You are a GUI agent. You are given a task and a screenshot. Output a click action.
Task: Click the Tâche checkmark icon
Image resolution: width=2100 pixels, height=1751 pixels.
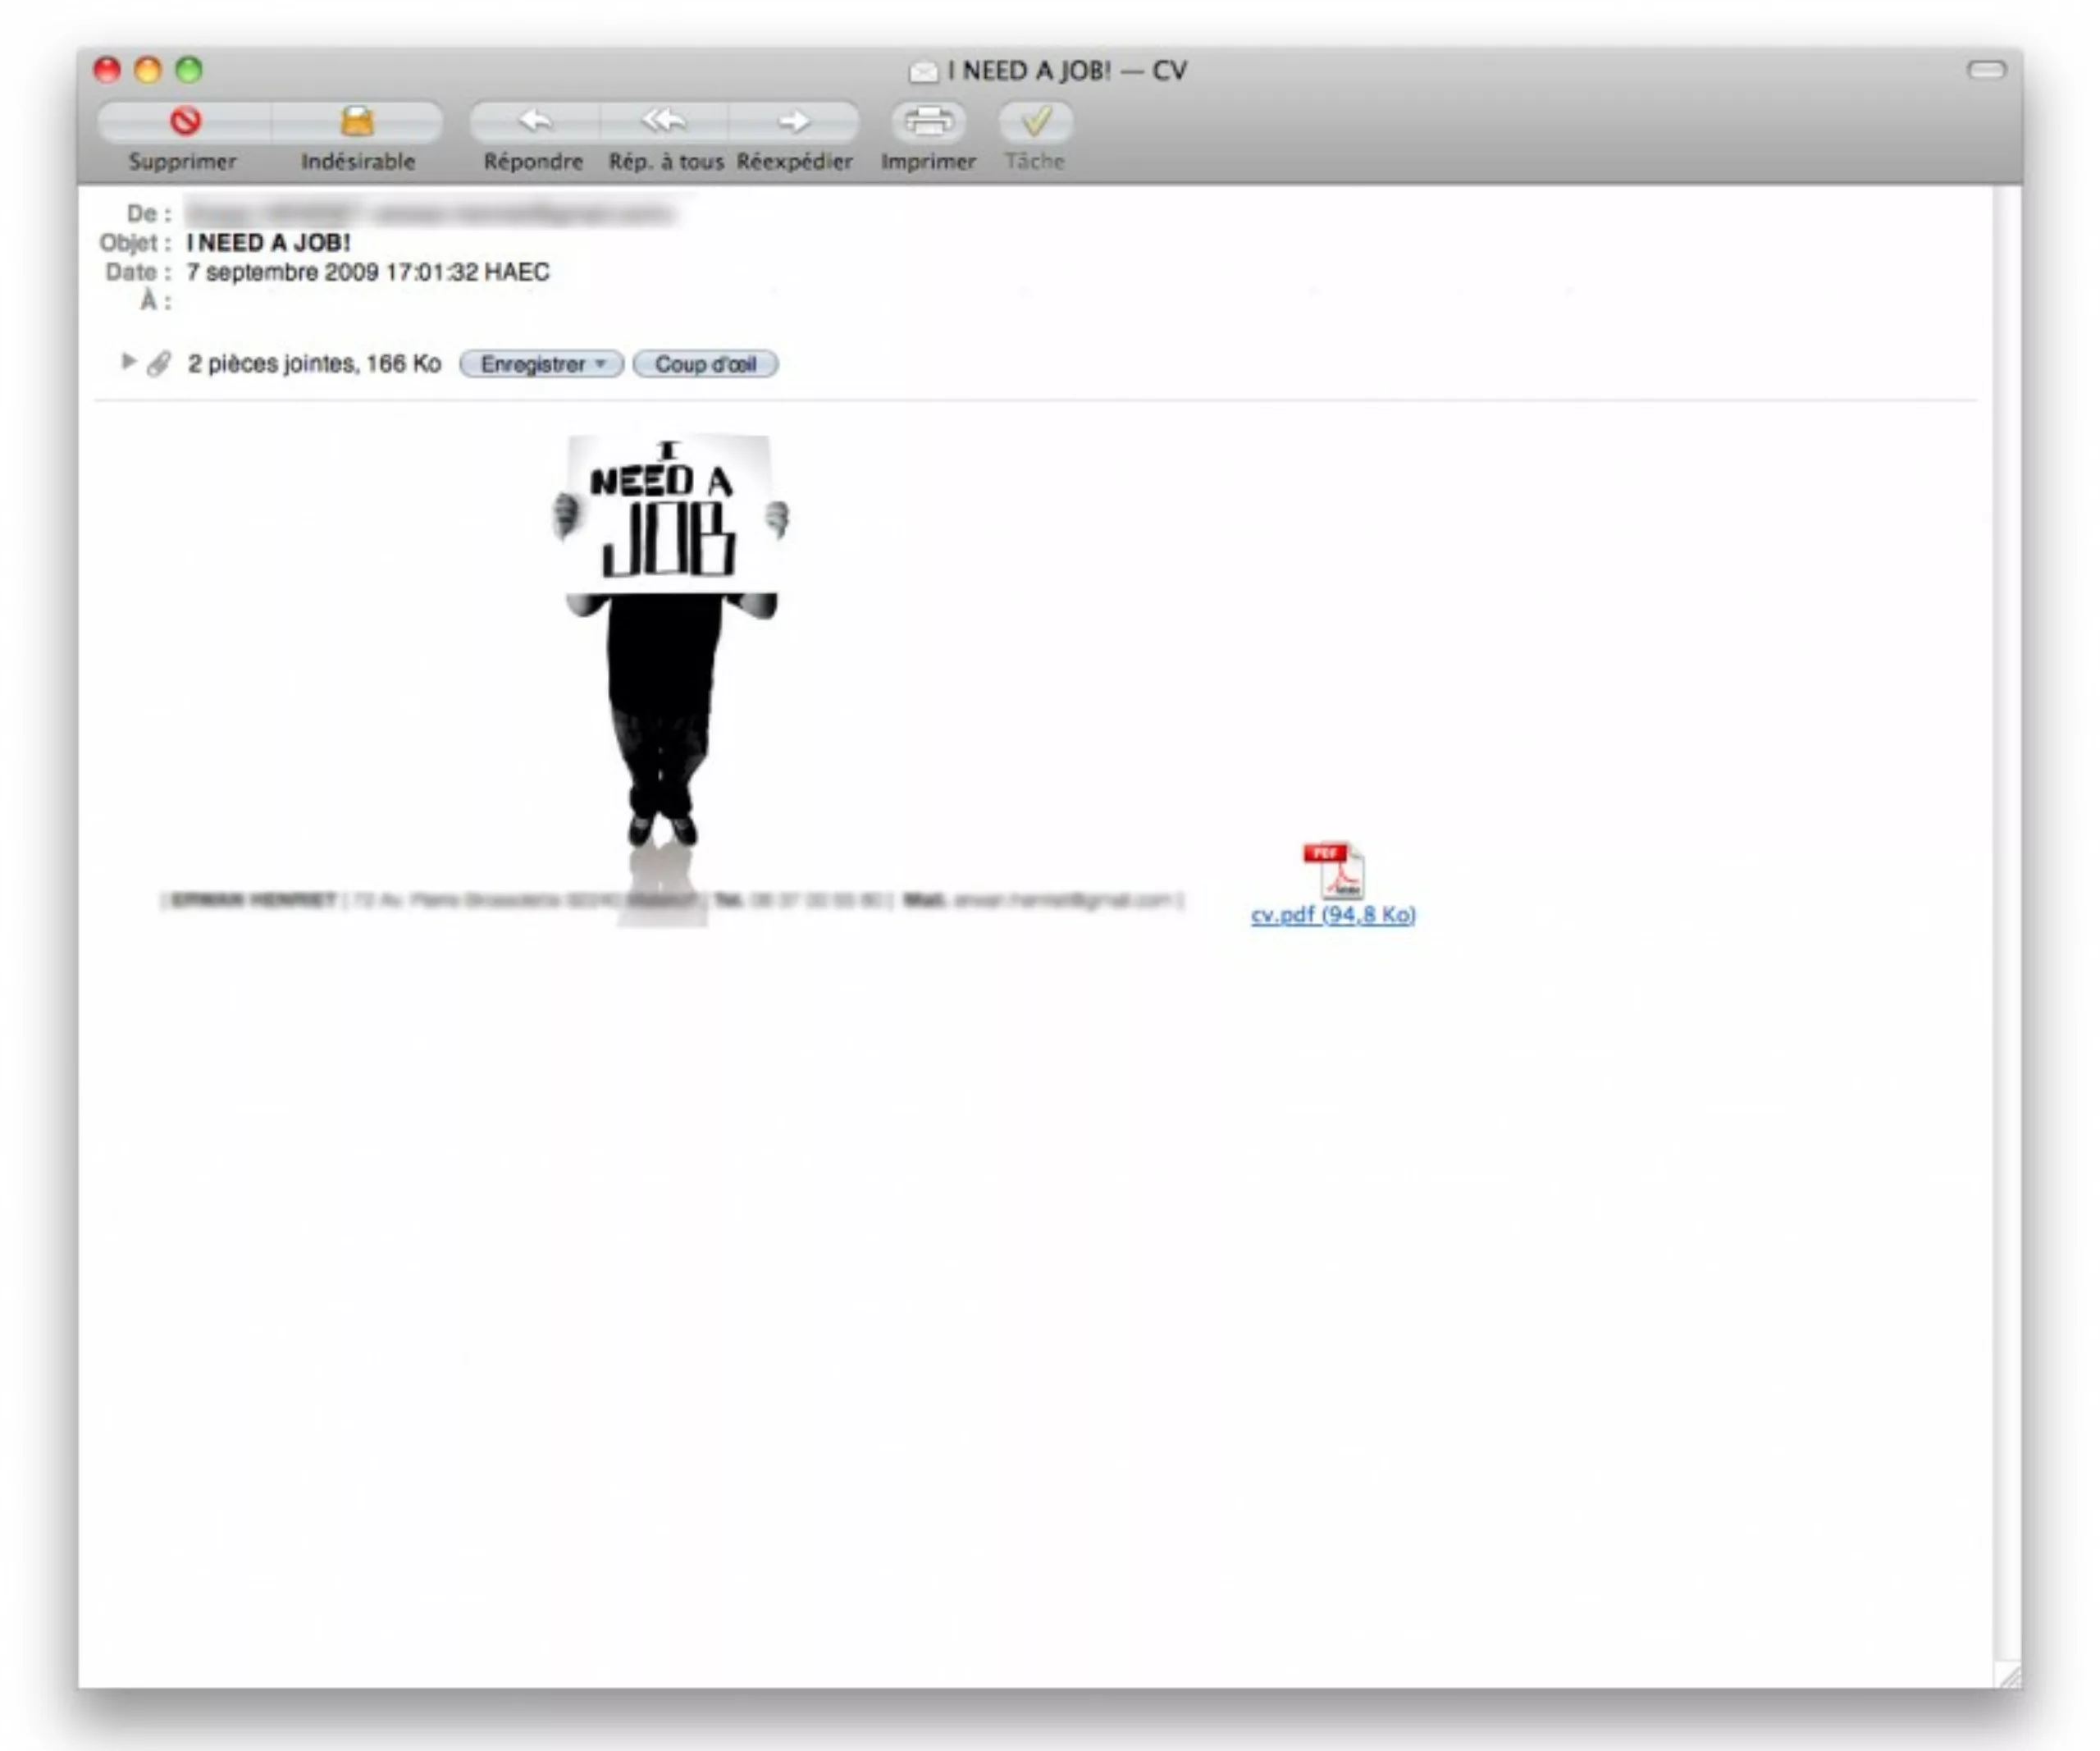click(x=1036, y=121)
